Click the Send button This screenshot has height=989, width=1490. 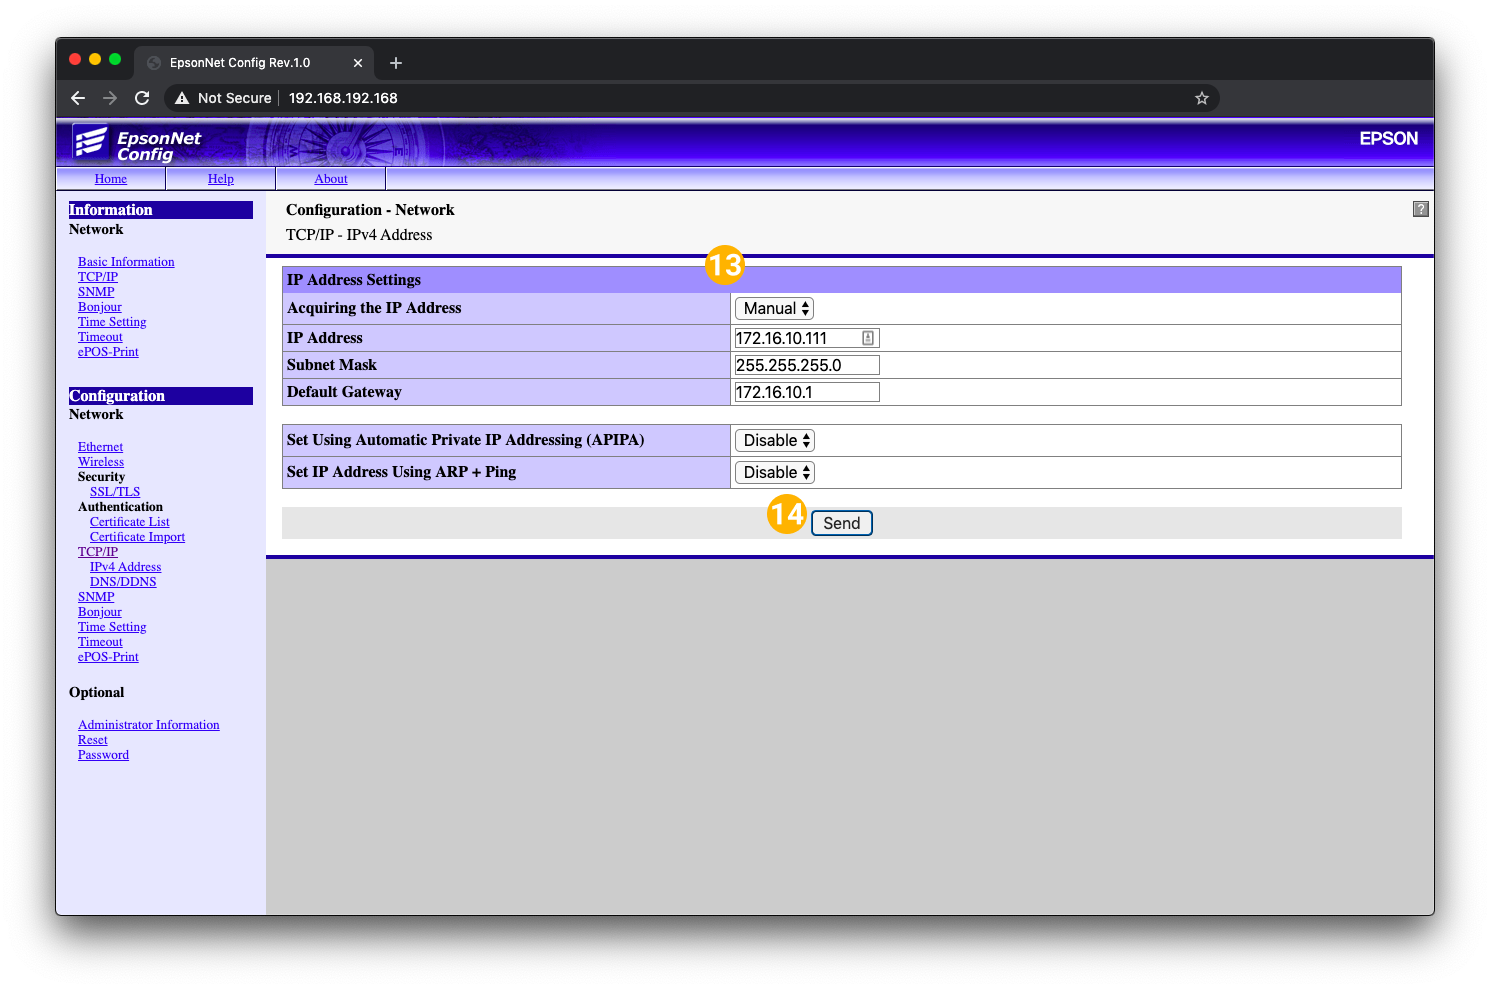pos(841,523)
